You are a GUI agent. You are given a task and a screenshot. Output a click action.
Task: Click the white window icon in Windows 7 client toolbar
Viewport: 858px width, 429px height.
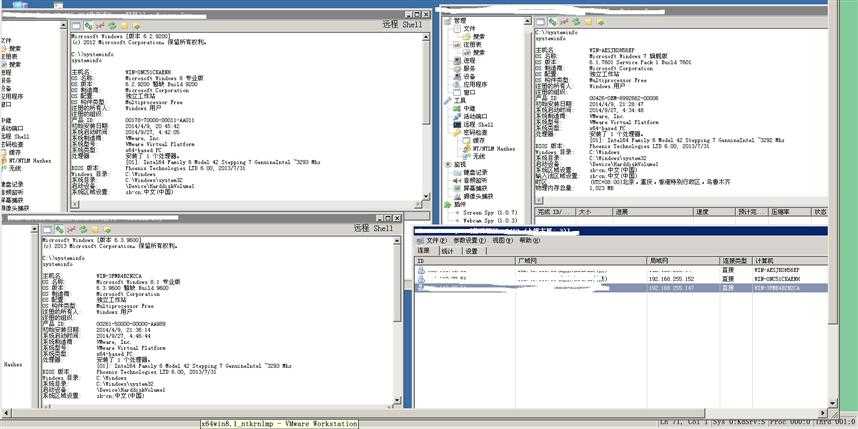click(x=541, y=22)
